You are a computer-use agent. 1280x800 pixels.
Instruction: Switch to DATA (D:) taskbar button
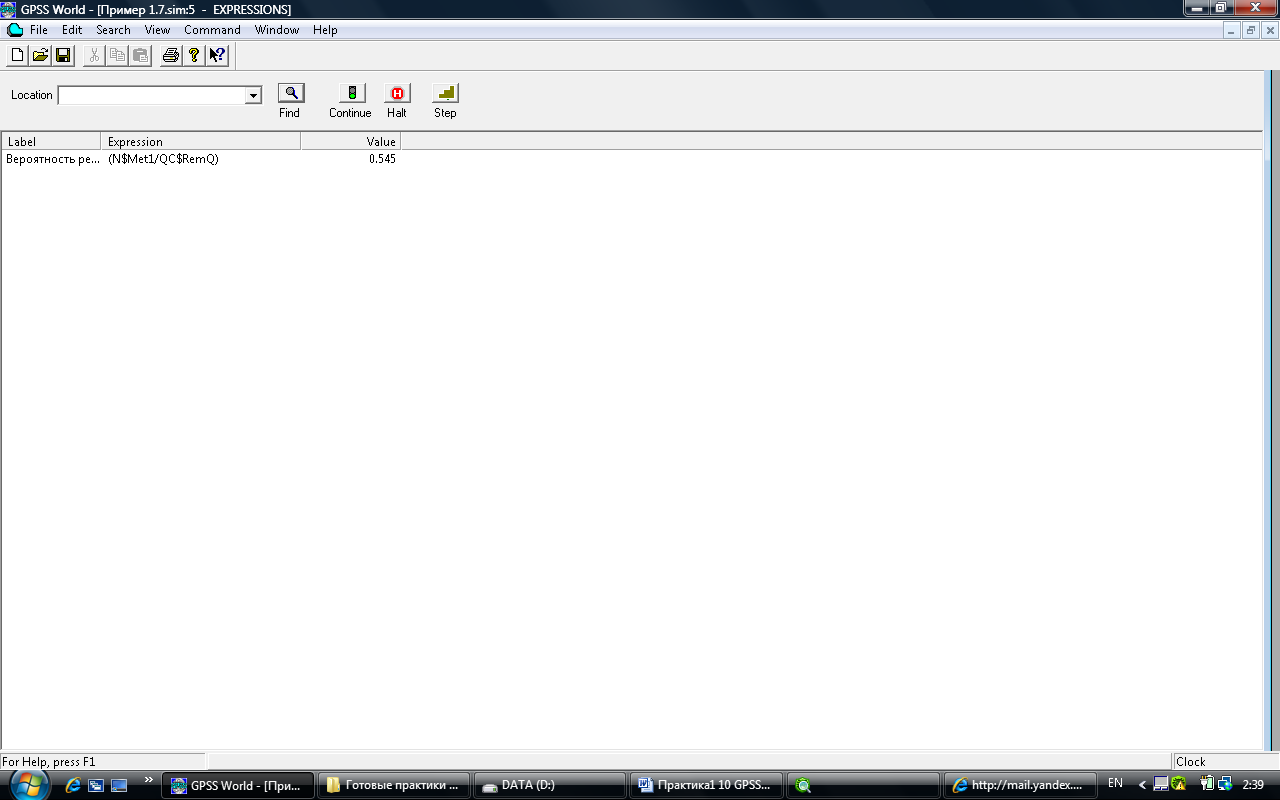pos(550,785)
